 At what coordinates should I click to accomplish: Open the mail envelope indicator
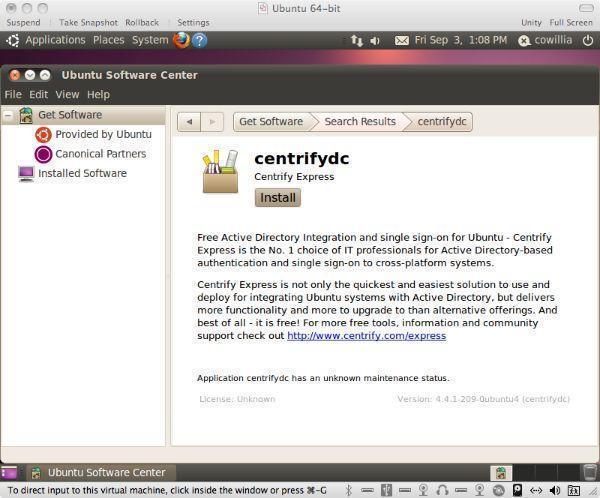point(402,40)
